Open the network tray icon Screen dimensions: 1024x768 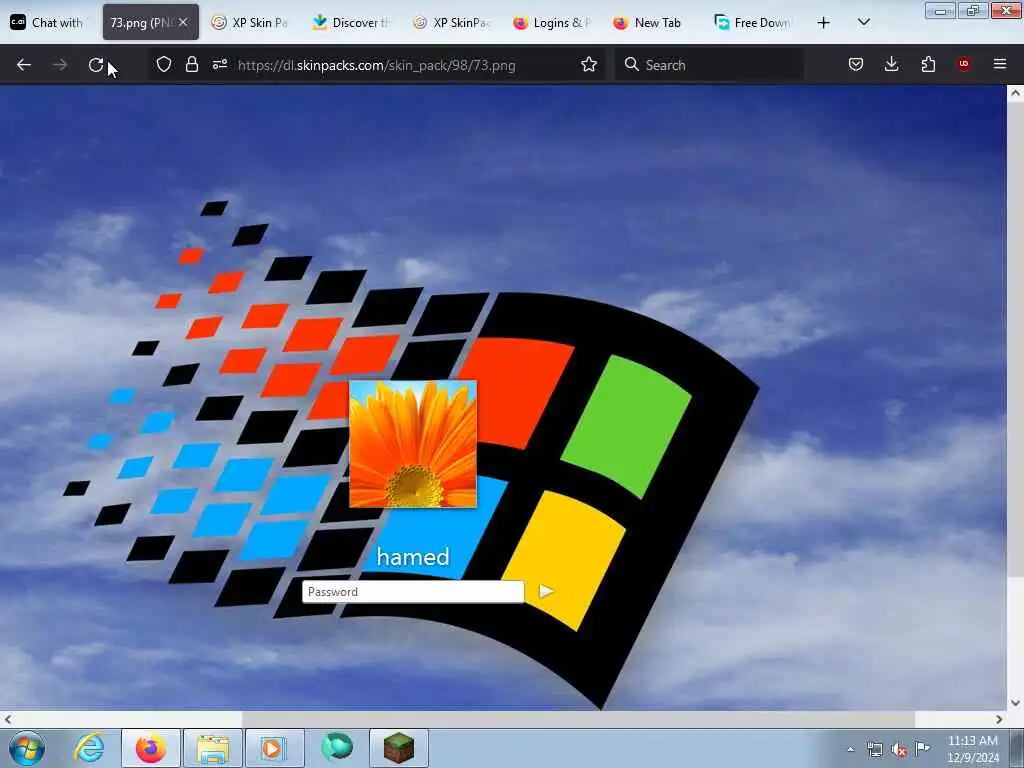[x=874, y=750]
